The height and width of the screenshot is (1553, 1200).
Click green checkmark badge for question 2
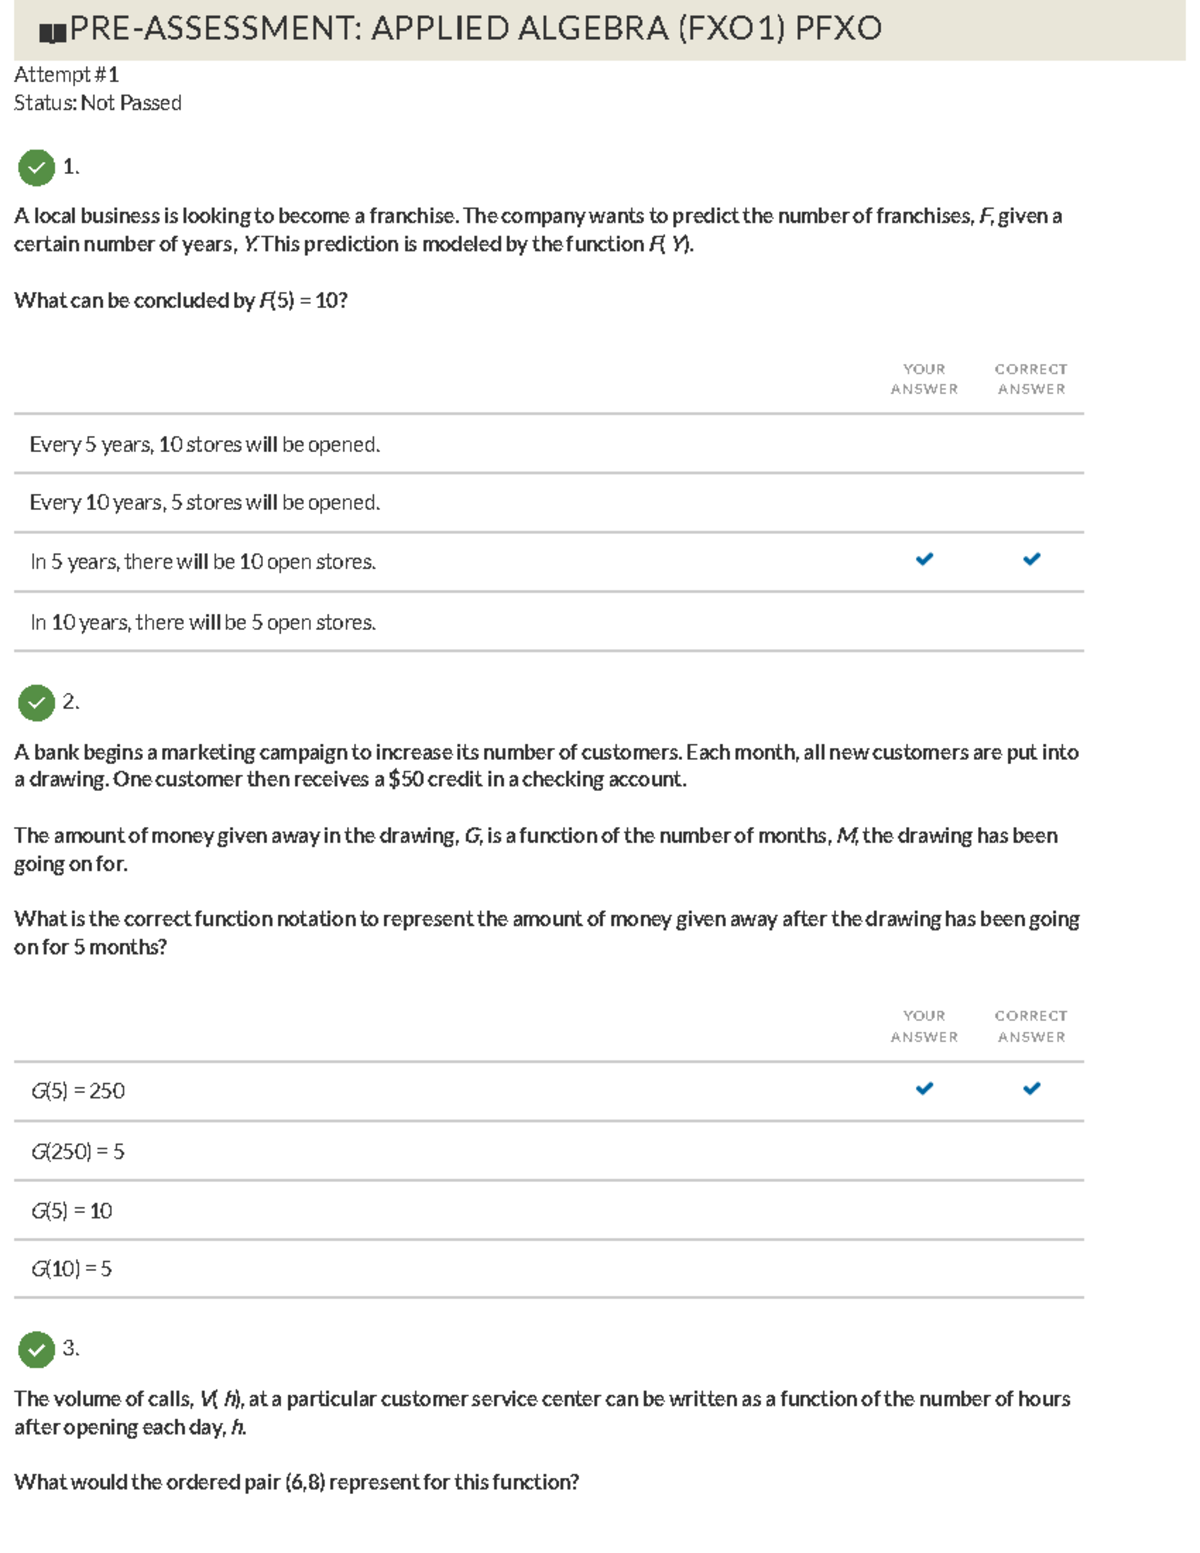(37, 703)
